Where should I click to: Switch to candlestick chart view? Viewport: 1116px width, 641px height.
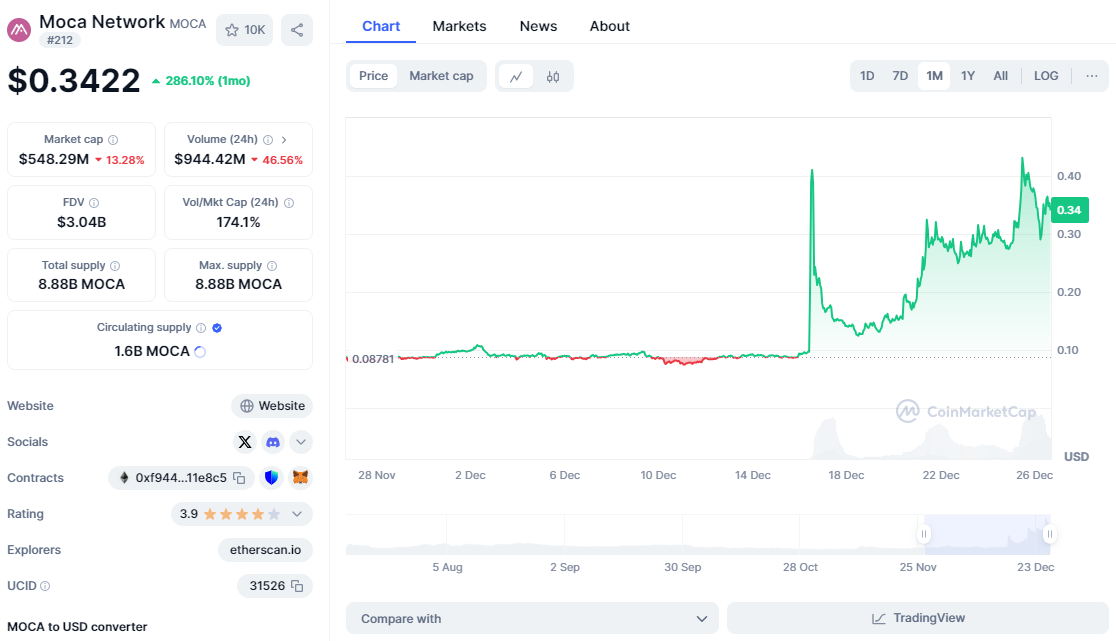[x=553, y=76]
